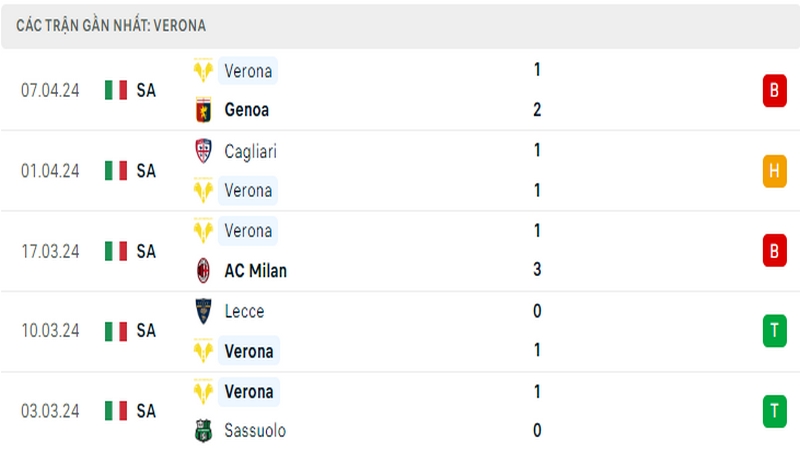The image size is (800, 450).
Task: Click the Sassuolo club crest icon
Action: tap(204, 431)
